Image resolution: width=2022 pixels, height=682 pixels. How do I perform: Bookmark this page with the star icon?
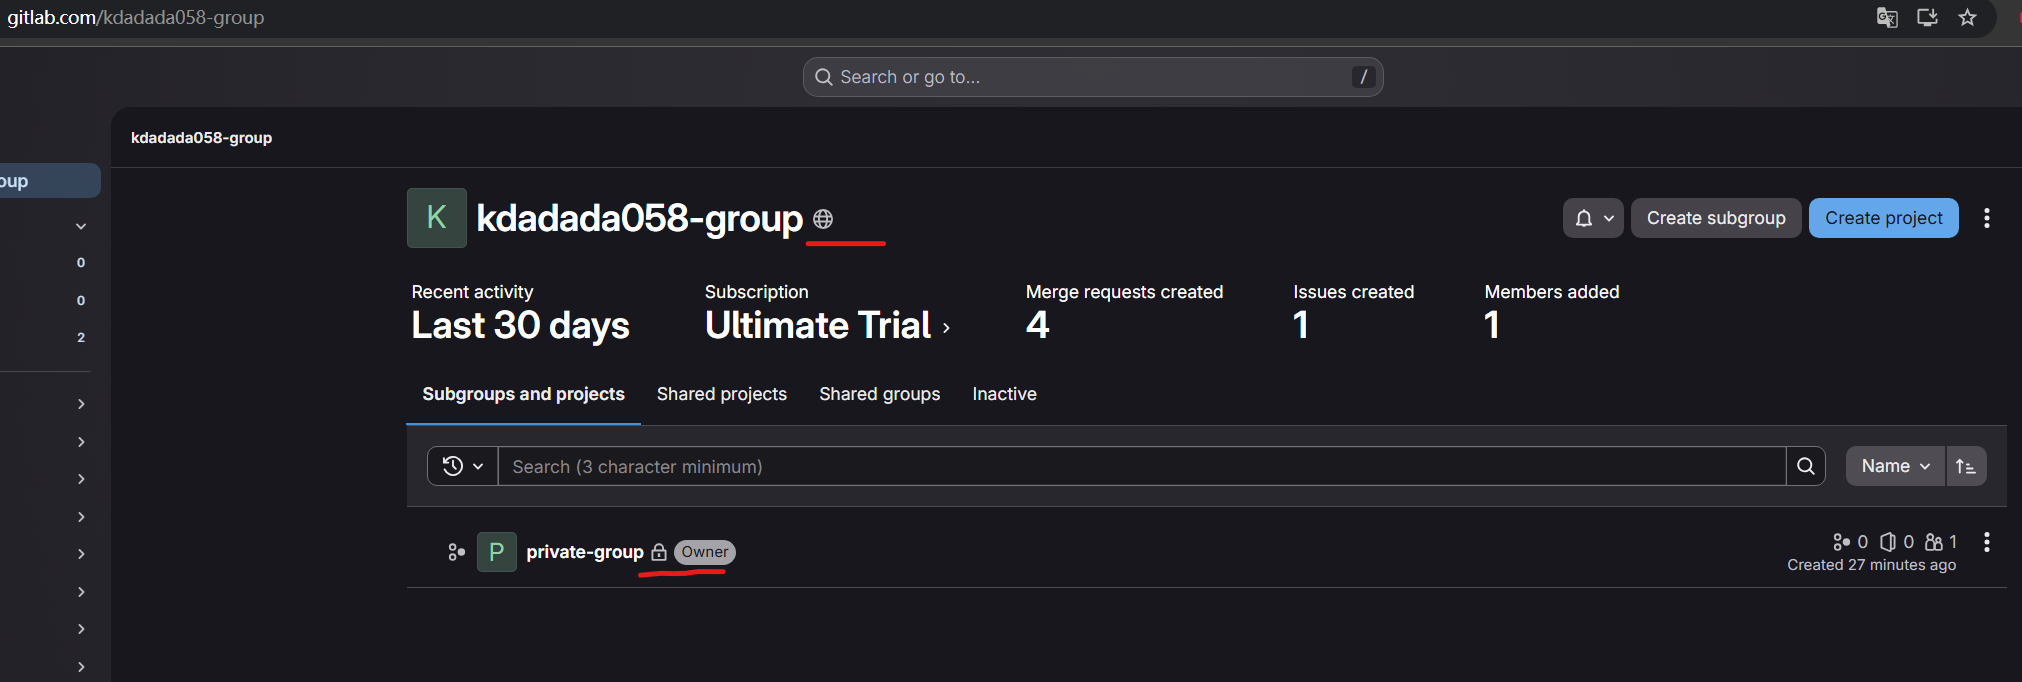point(1967,18)
